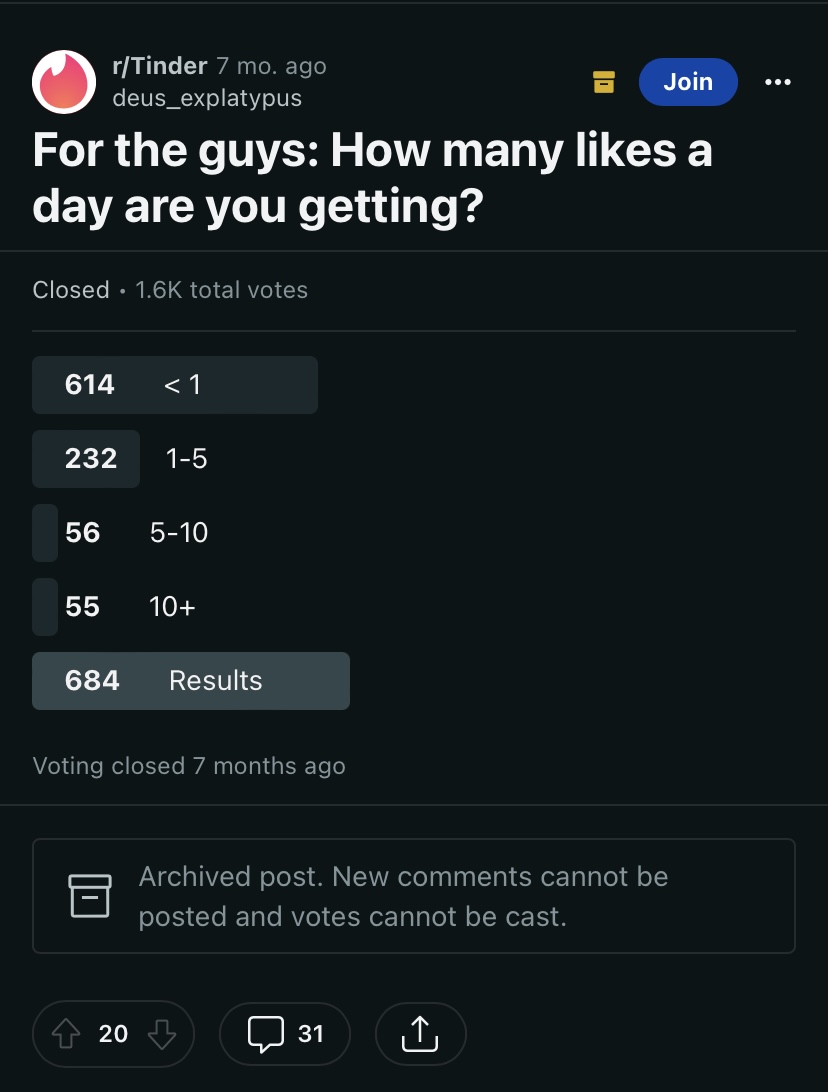This screenshot has width=828, height=1092.
Task: Tap the vote score 20
Action: [114, 1034]
